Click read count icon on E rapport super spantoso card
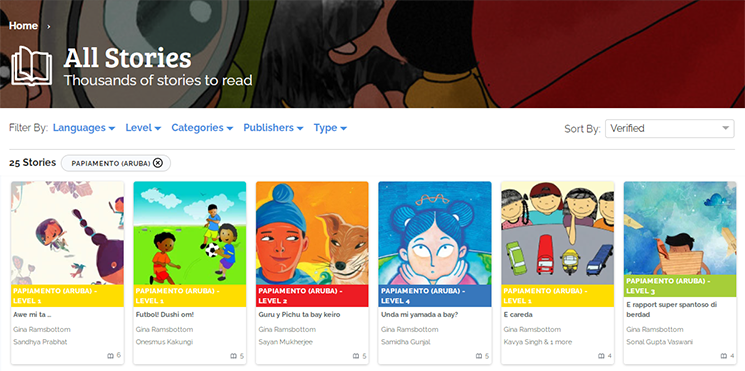 (x=723, y=356)
